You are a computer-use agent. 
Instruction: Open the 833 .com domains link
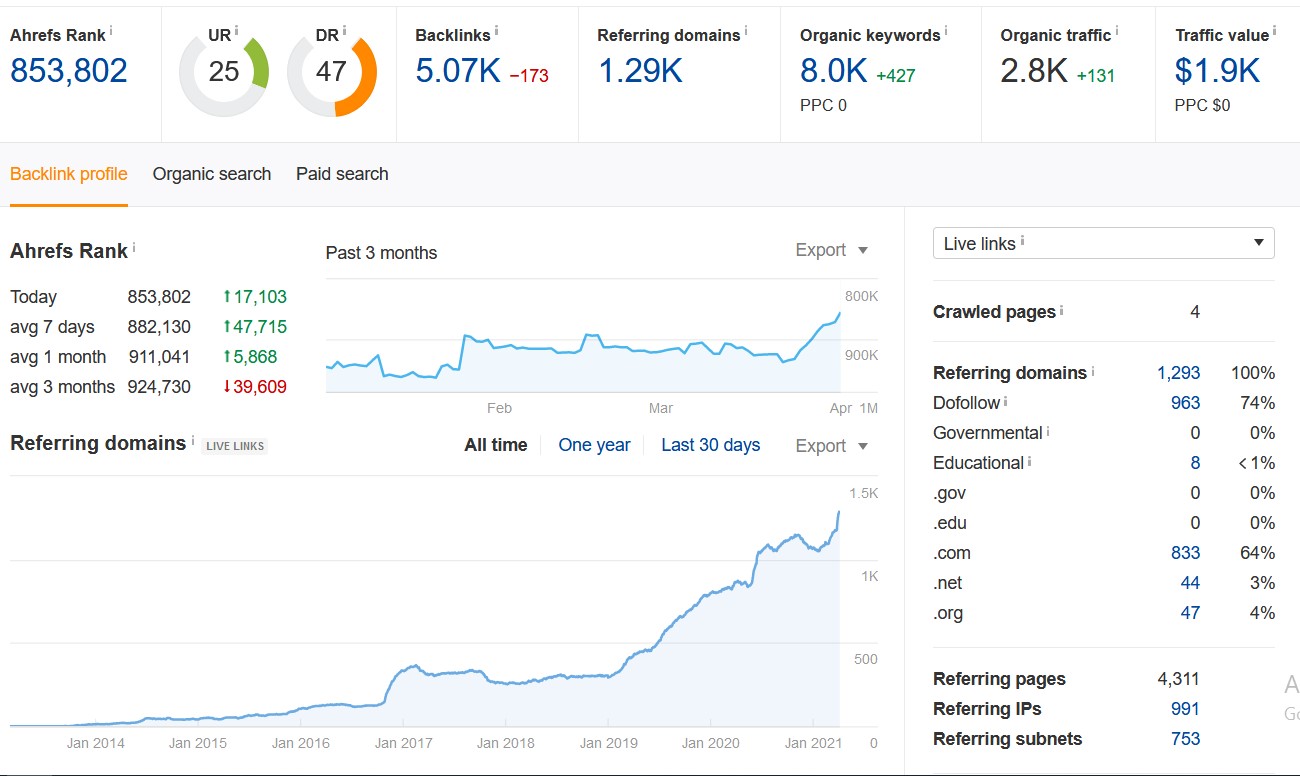tap(1186, 553)
